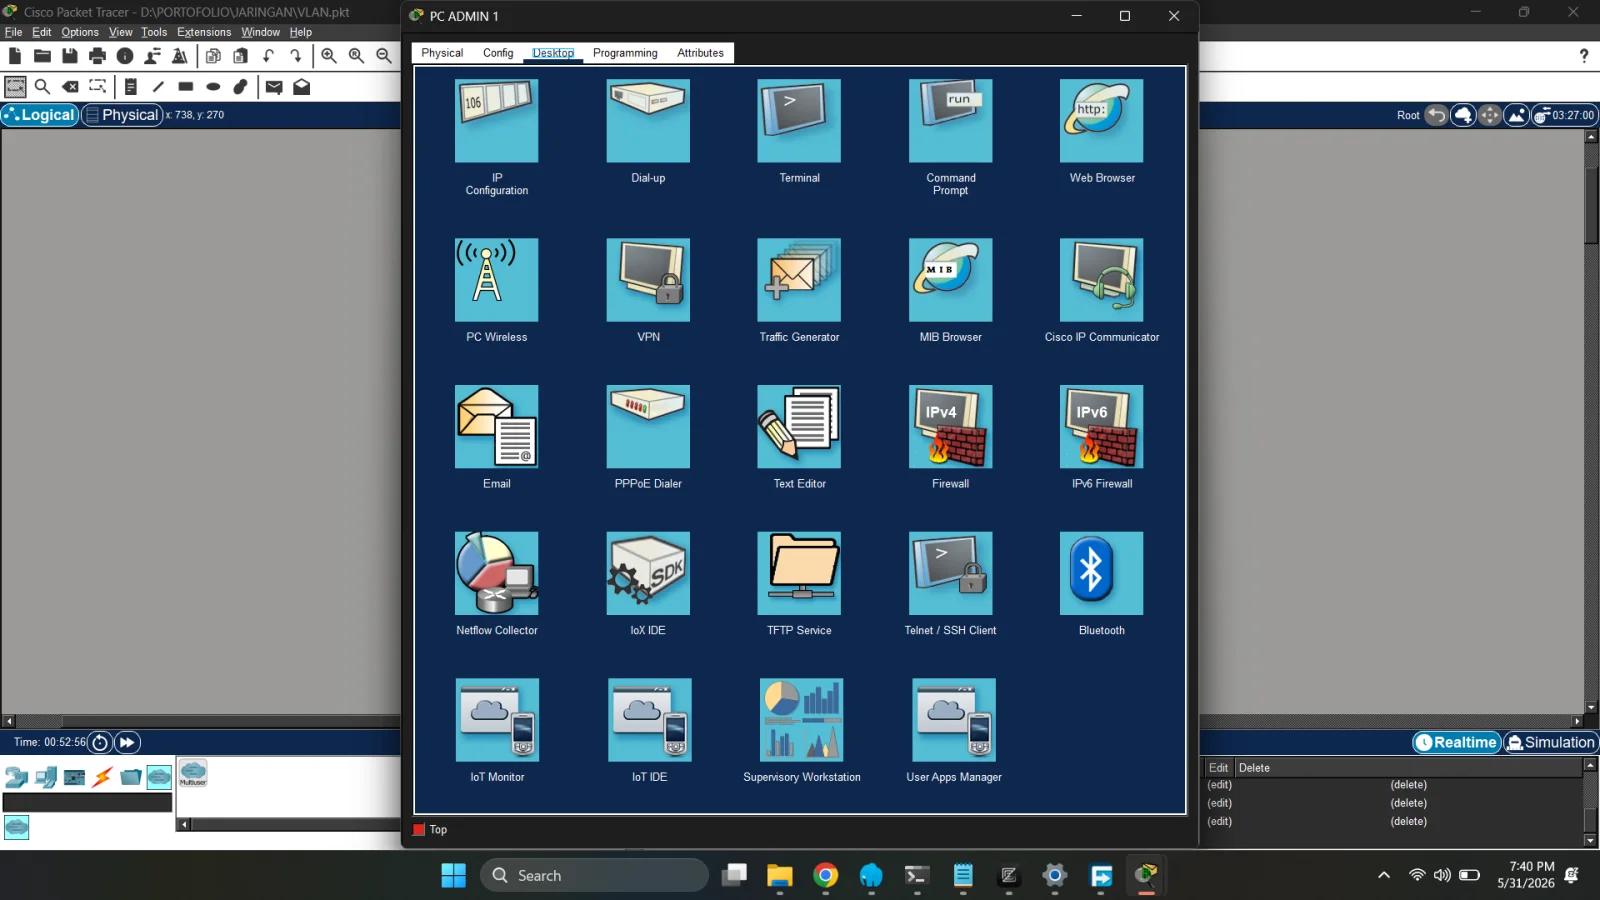Screen dimensions: 1600x900
Task: Open the Programming tab
Action: click(625, 53)
